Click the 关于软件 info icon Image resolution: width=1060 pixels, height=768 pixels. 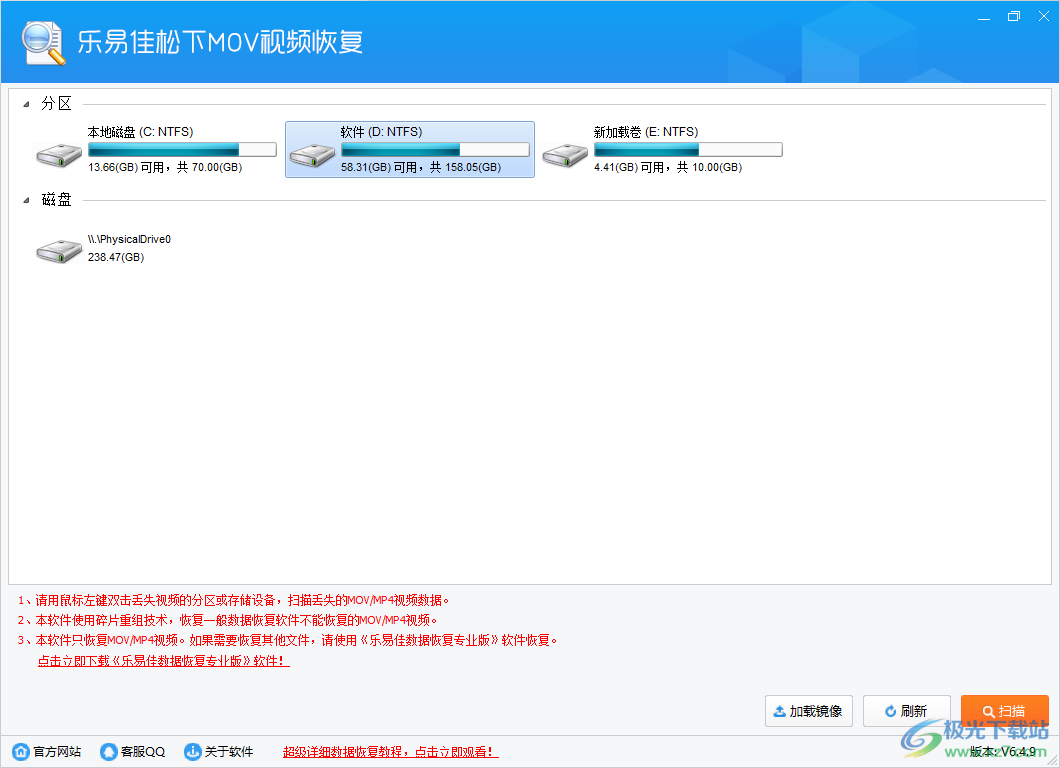(x=191, y=751)
